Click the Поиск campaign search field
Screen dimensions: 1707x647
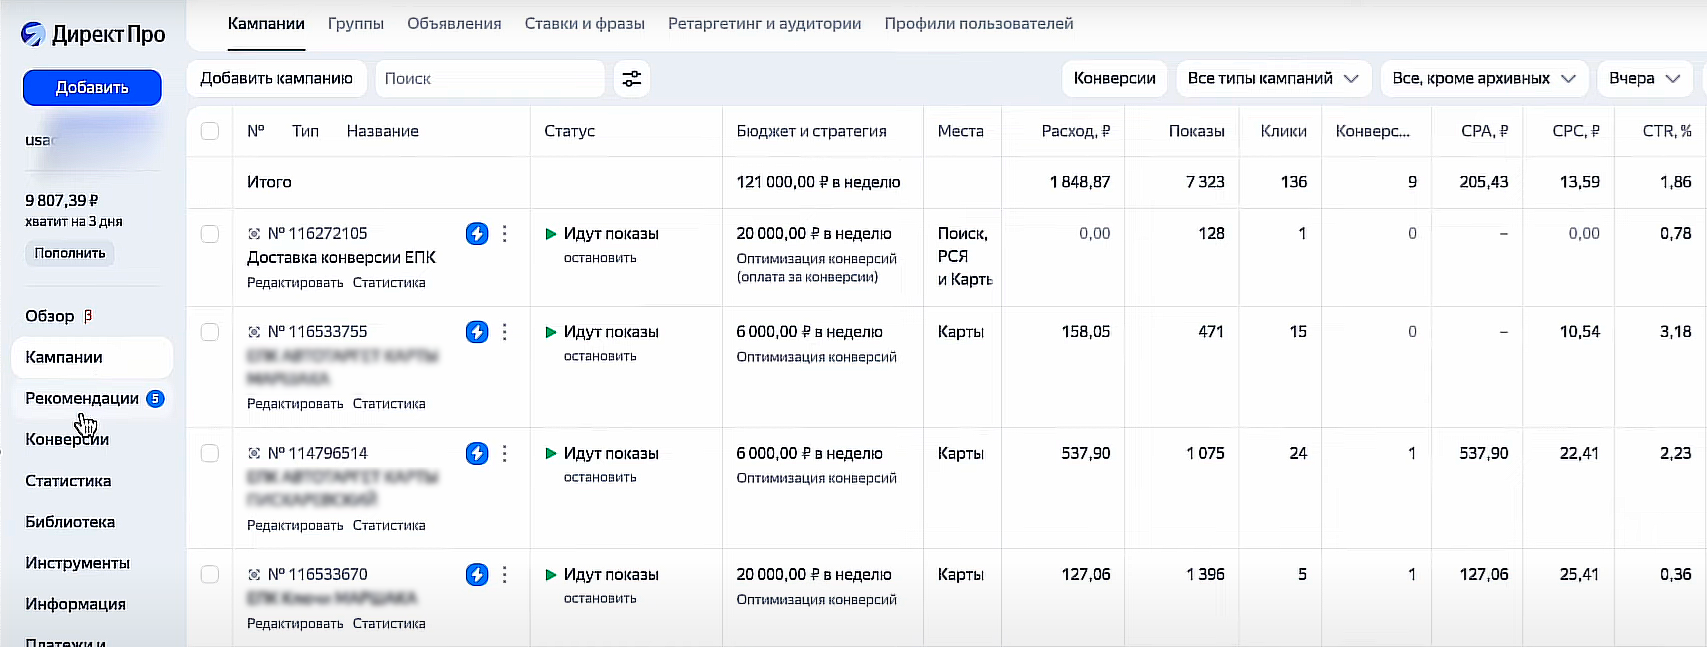(489, 79)
